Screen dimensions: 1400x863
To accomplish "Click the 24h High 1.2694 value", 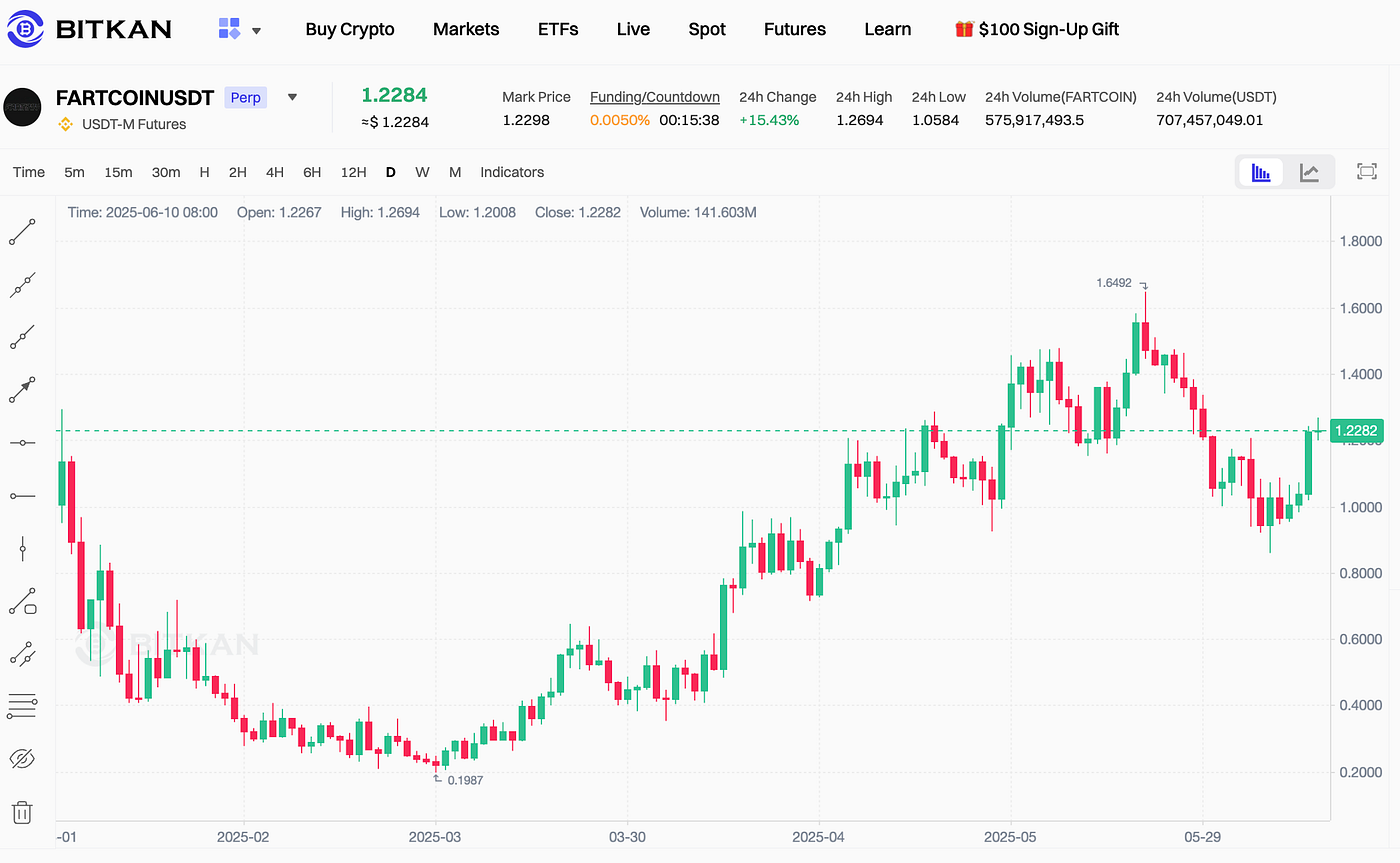I will click(860, 120).
